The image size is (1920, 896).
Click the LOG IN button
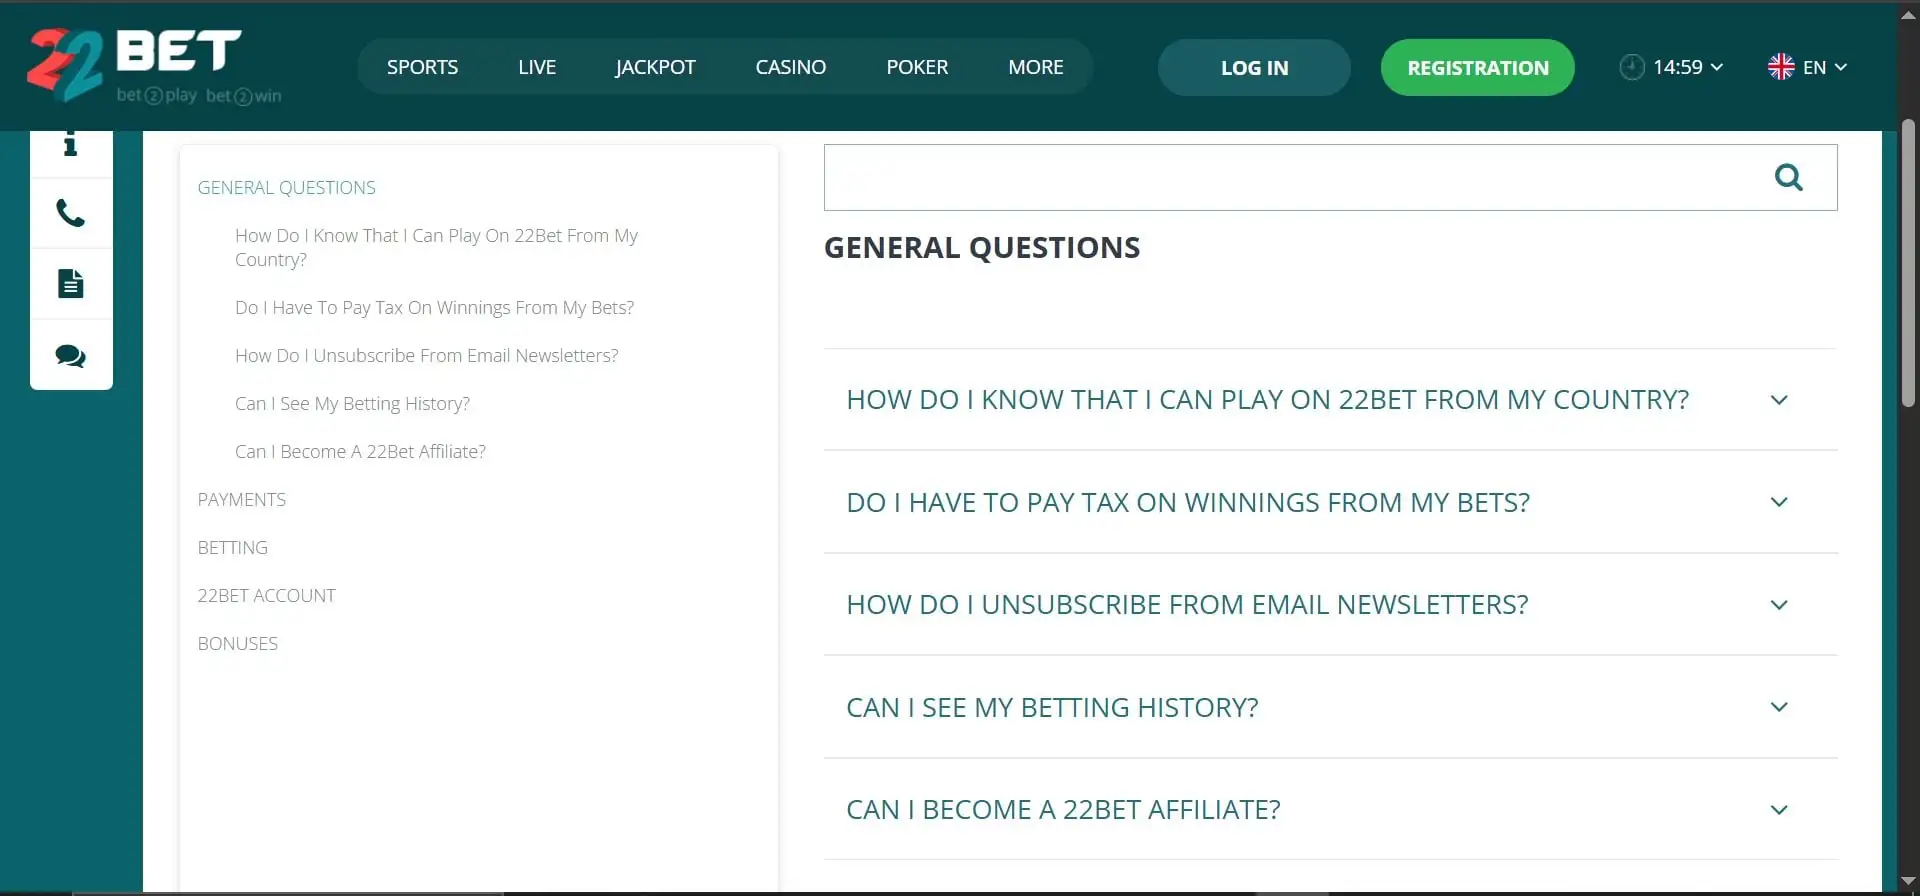[x=1254, y=68]
